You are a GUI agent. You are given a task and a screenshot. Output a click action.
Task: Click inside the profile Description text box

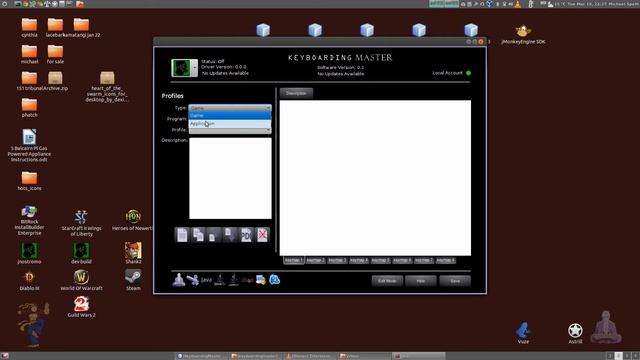(230, 178)
